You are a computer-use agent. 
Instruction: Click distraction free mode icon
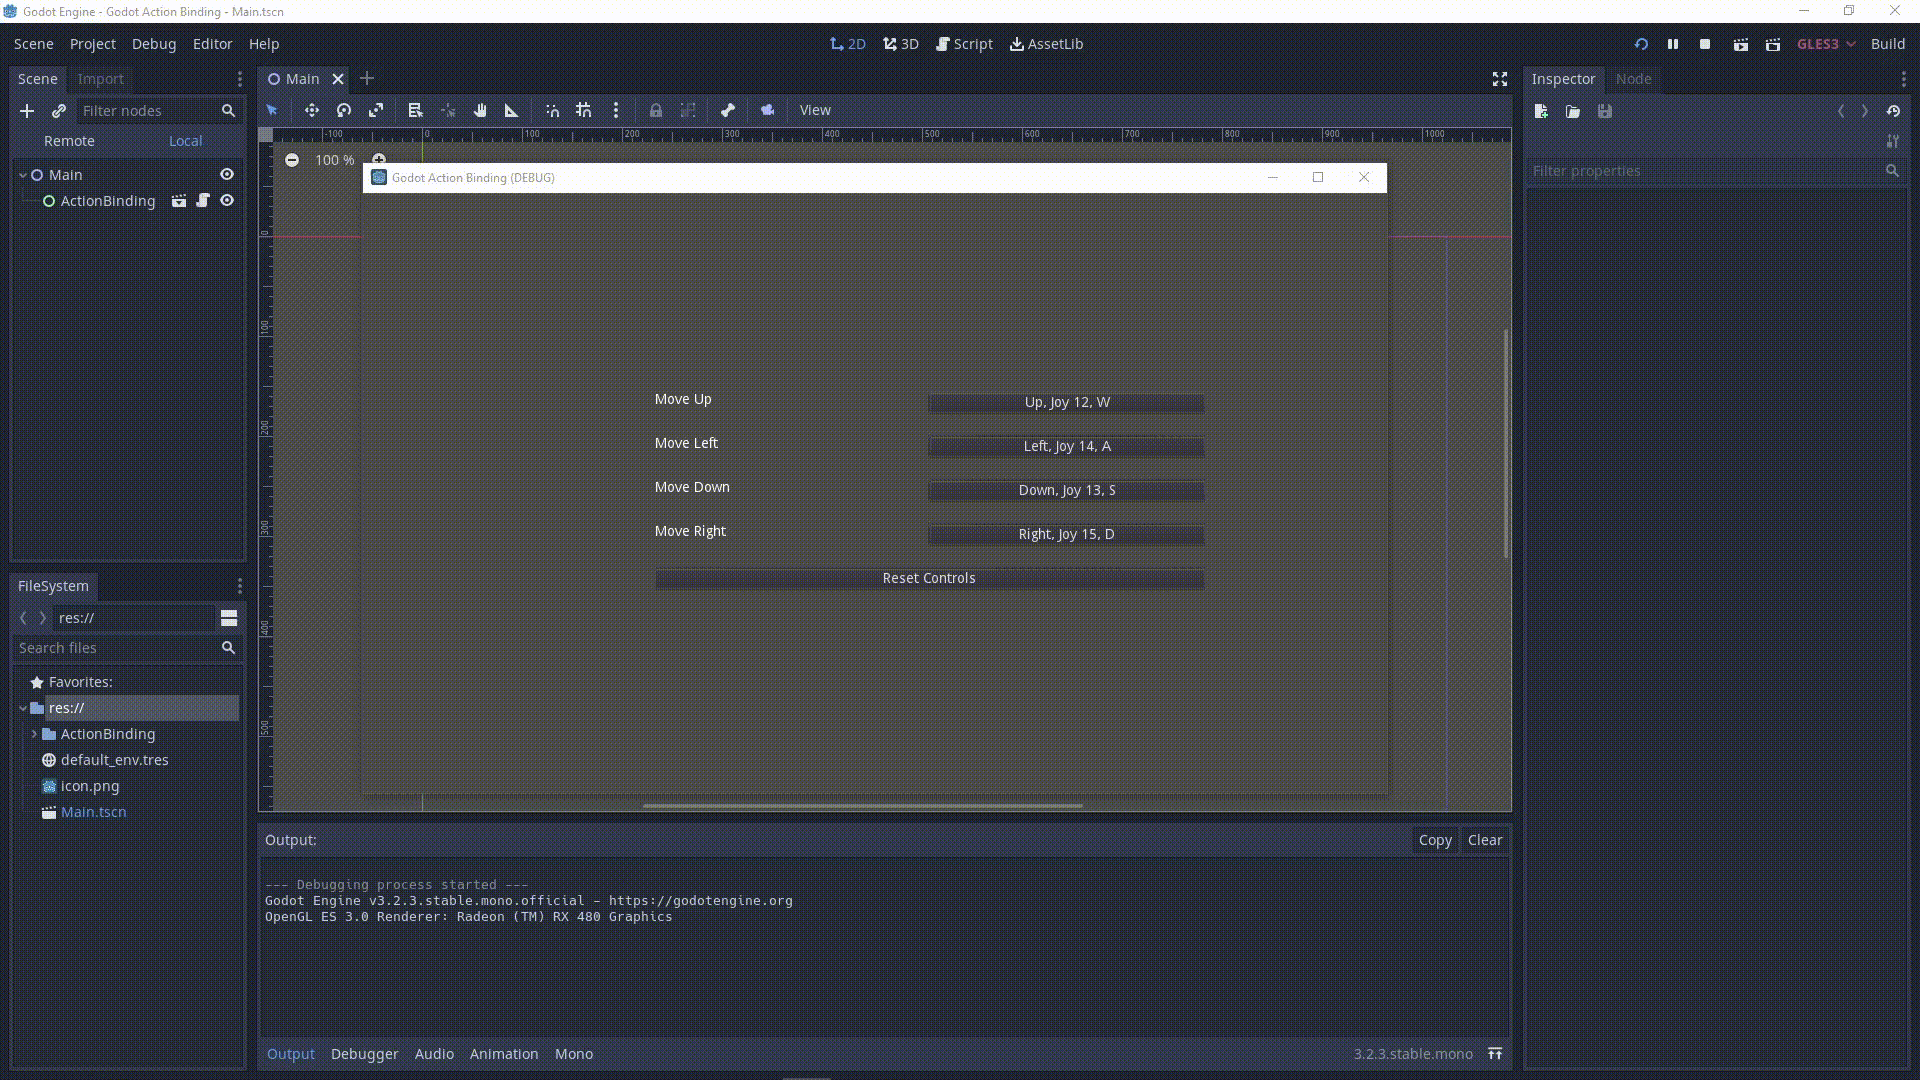tap(1500, 79)
